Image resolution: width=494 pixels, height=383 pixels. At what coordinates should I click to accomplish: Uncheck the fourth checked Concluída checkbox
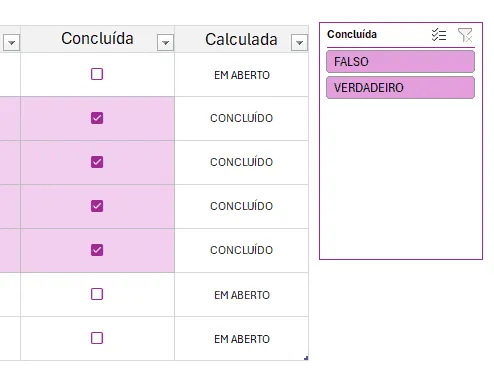coord(97,250)
